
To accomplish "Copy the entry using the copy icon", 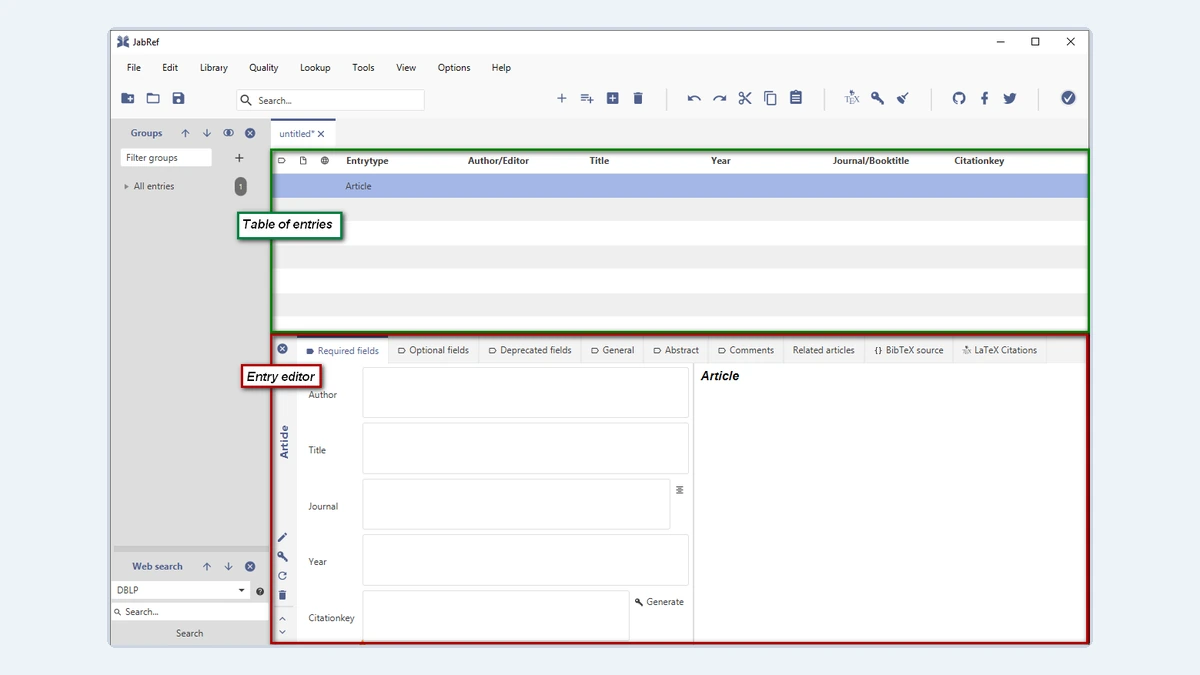I will [x=770, y=98].
